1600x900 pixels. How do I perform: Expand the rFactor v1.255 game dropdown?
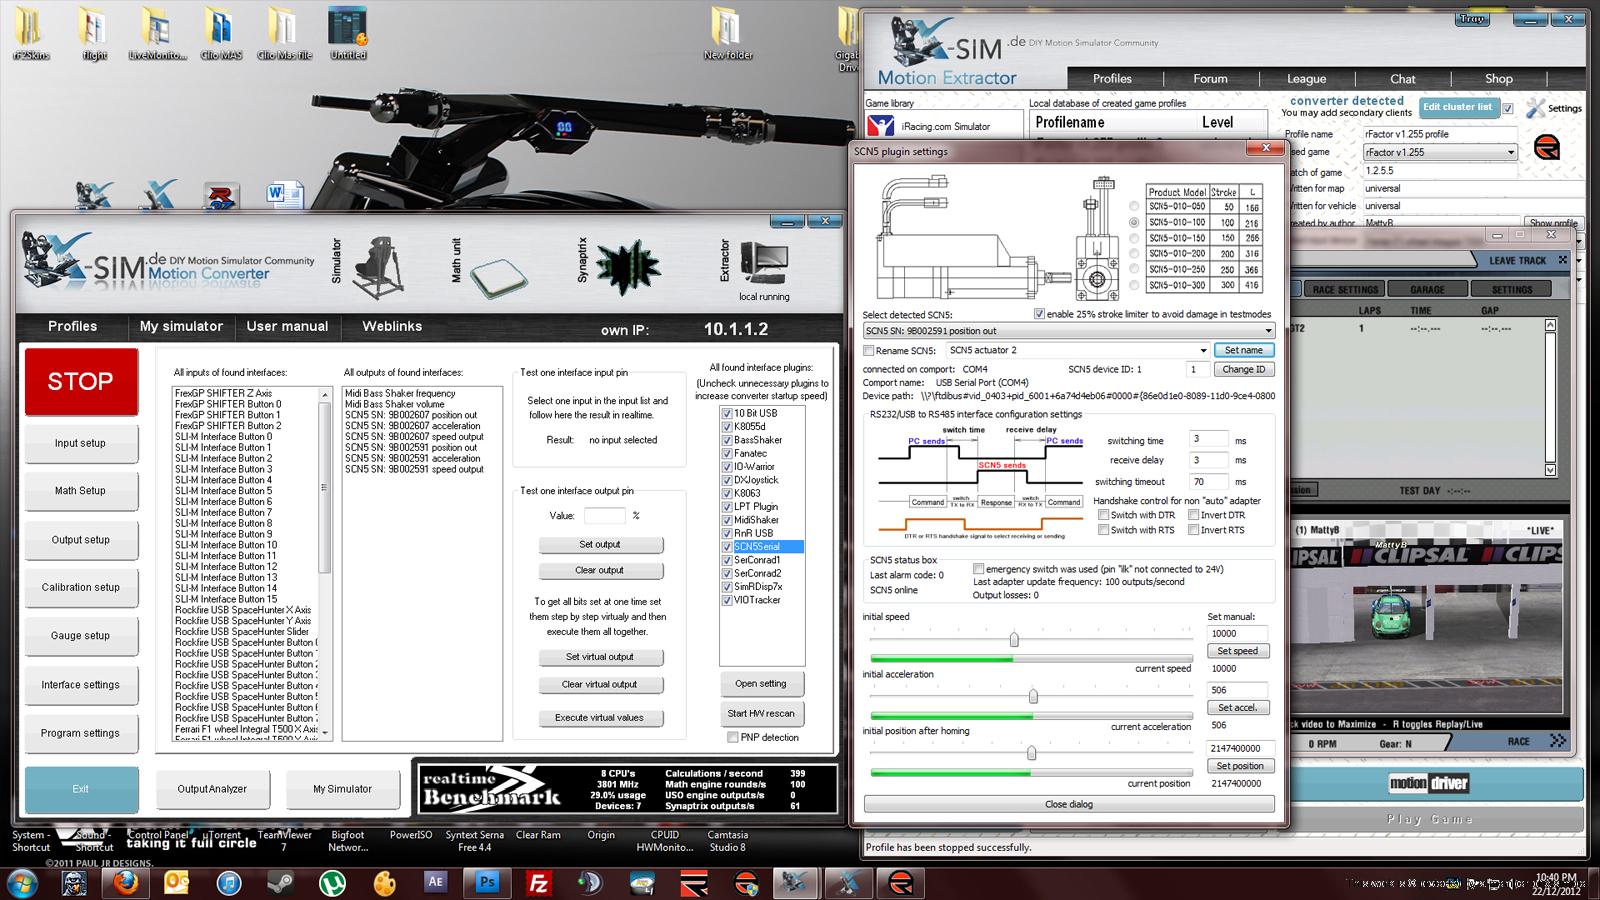1510,152
